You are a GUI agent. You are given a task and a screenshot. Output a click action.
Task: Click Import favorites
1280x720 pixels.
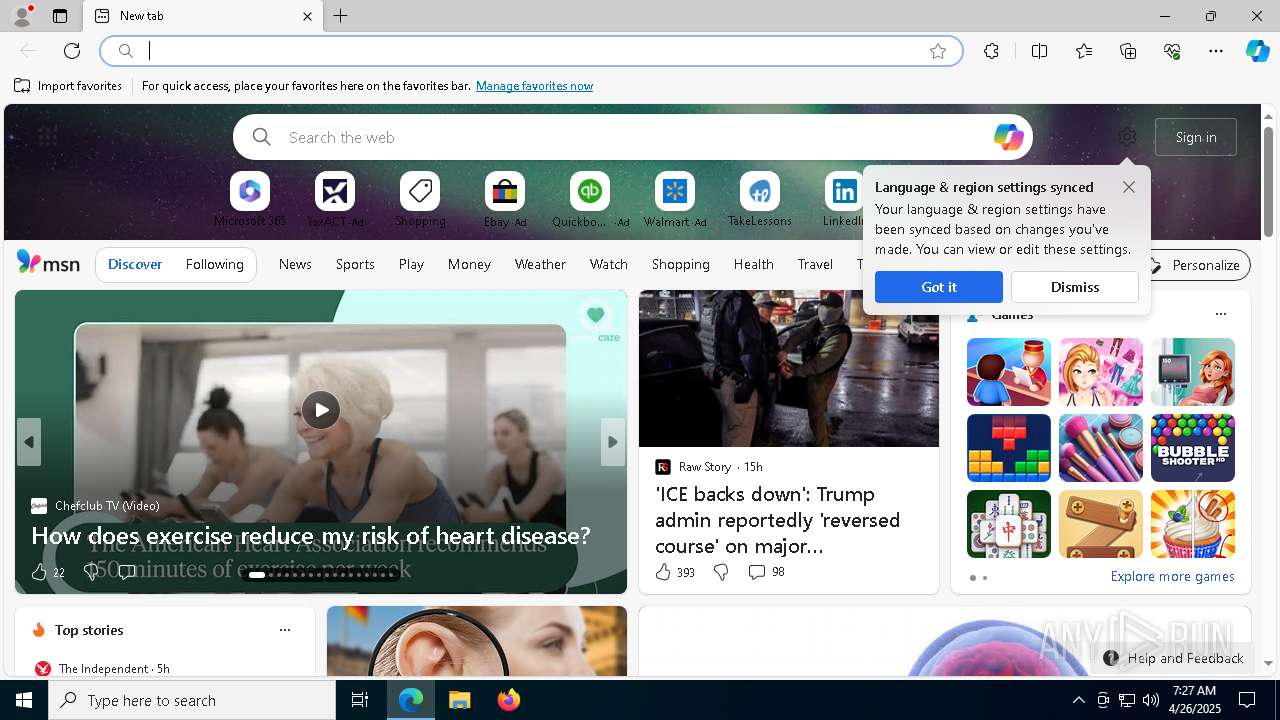tap(68, 86)
